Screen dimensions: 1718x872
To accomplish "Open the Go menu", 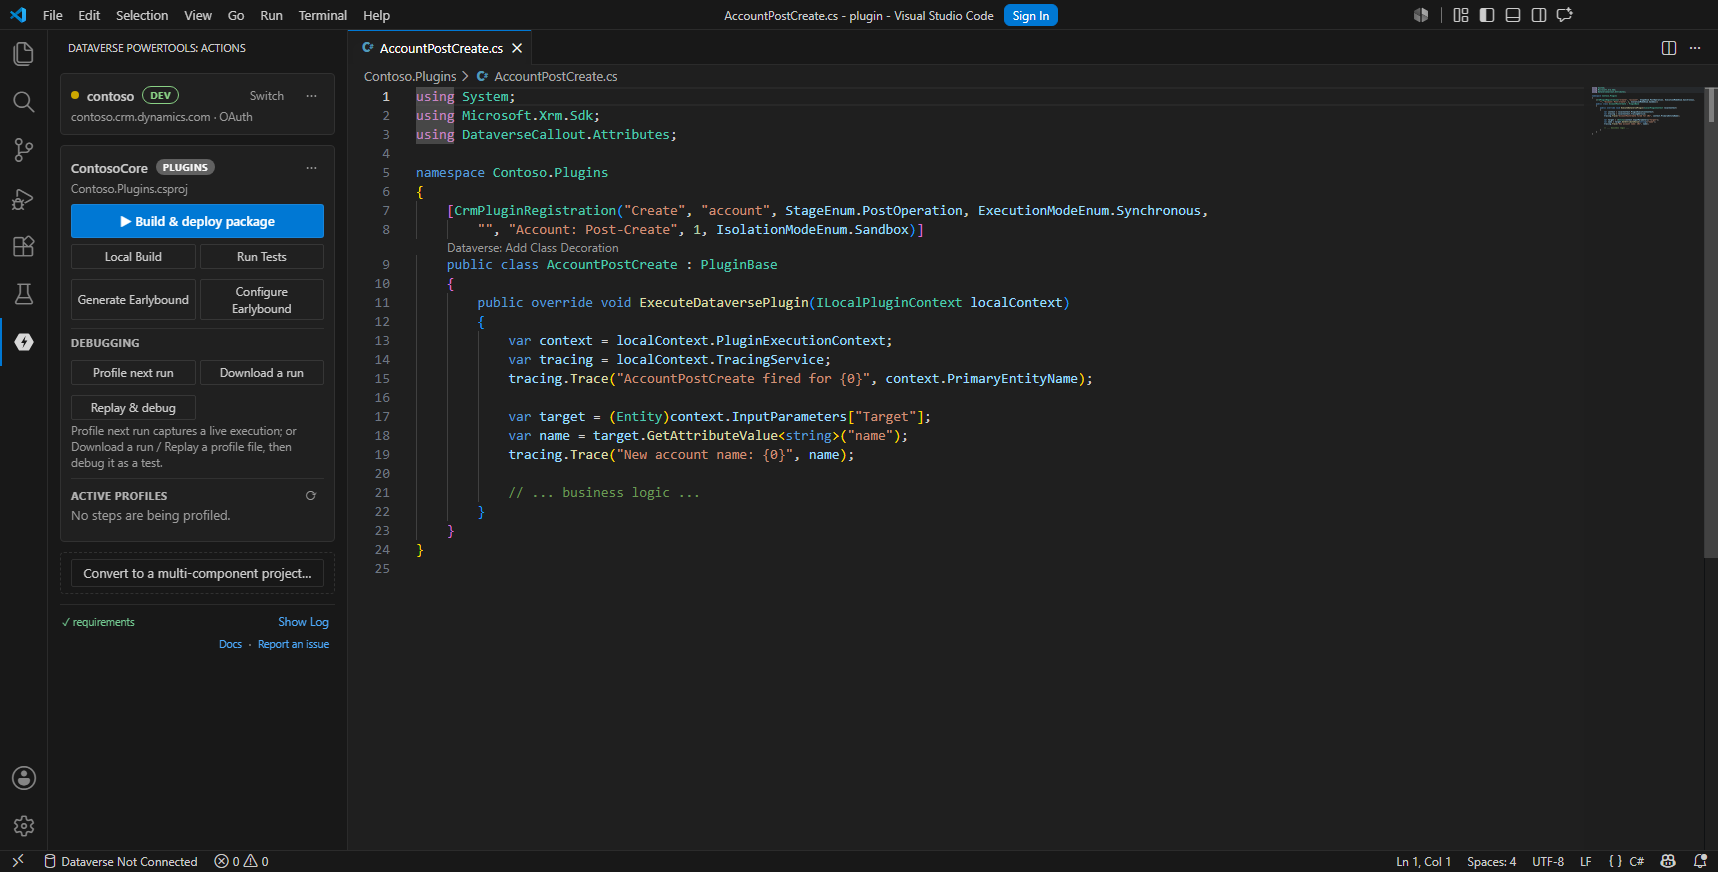I will pos(236,15).
